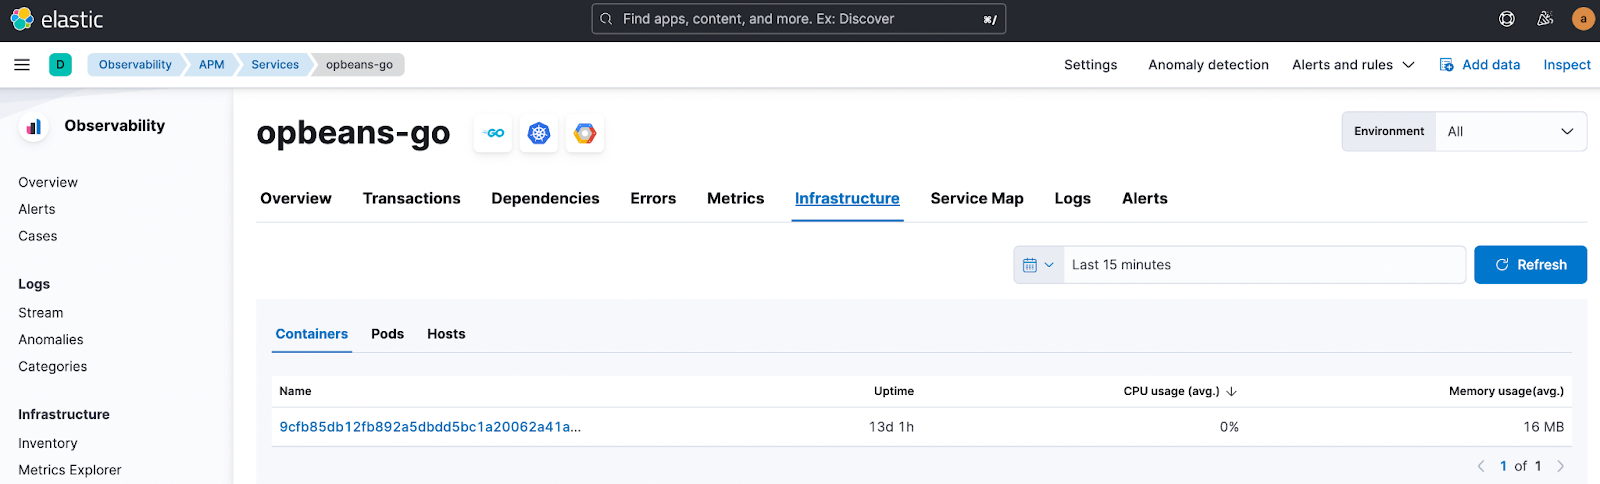Open the calendar quick date menu
Image resolution: width=1600 pixels, height=484 pixels.
(1038, 265)
